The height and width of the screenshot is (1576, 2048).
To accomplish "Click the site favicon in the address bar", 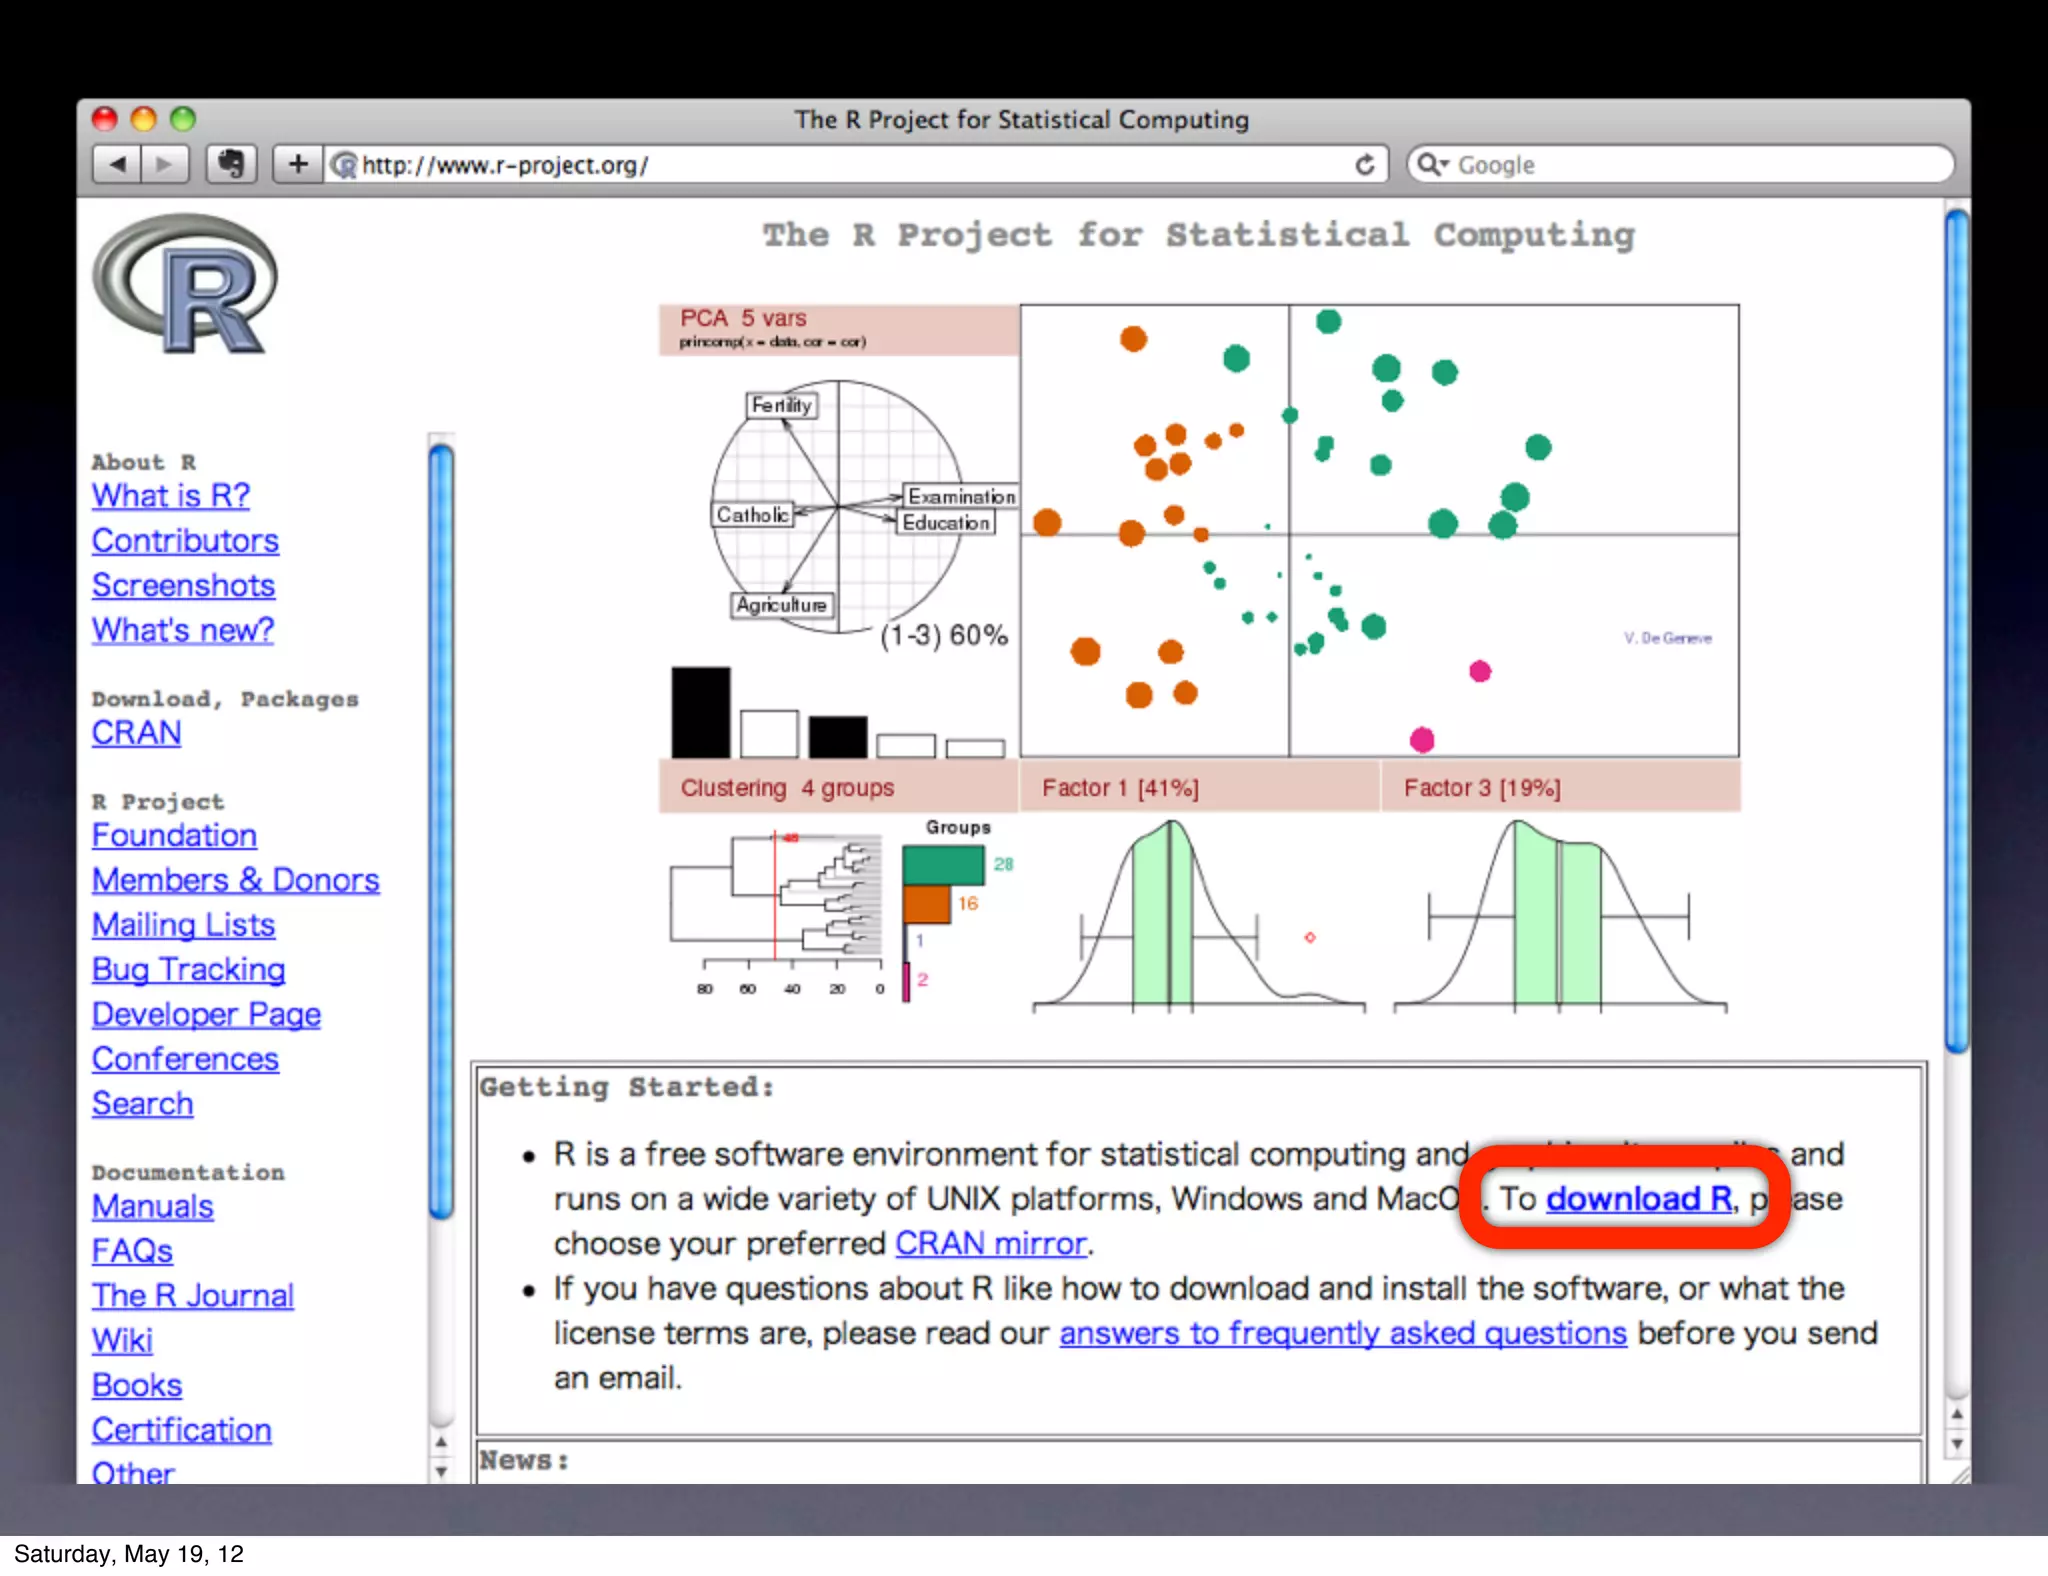I will 344,165.
